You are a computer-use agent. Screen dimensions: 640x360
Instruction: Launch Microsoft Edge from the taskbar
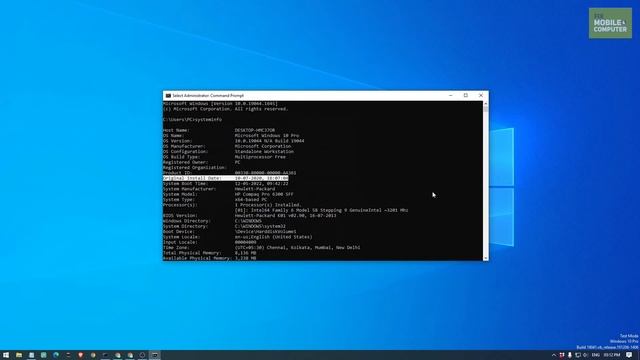click(56, 355)
